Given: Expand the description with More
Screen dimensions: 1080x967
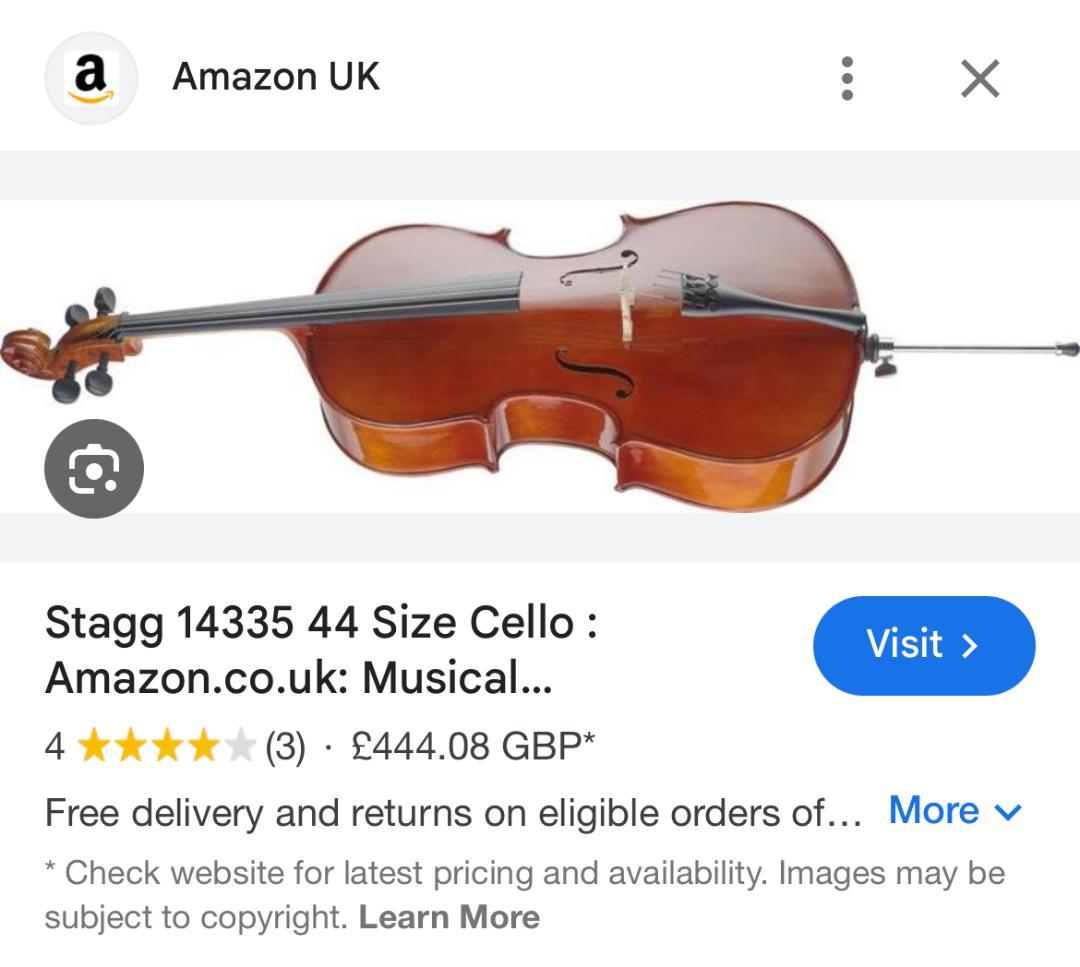Looking at the screenshot, I should click(x=934, y=810).
